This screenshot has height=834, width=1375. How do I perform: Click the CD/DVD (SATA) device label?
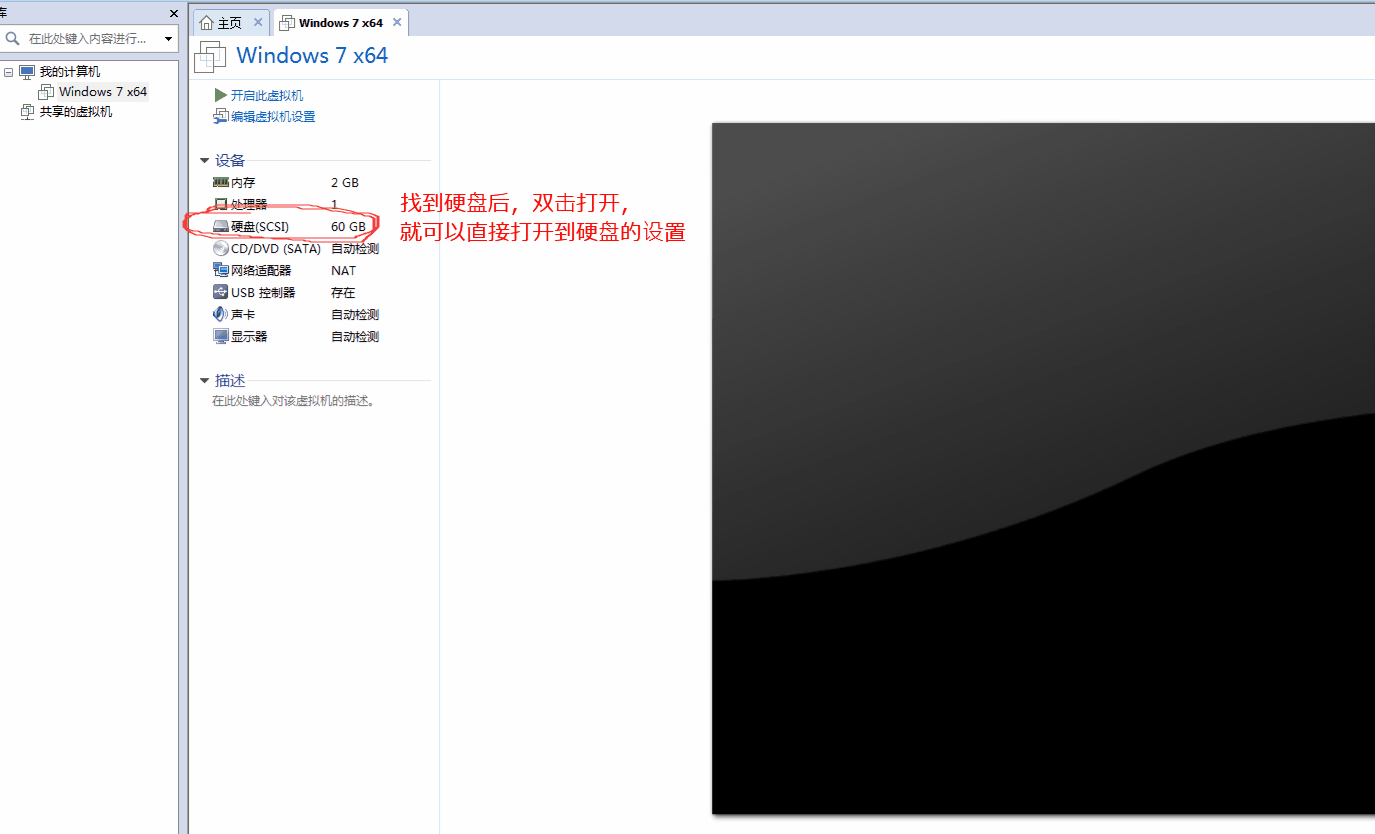(x=276, y=249)
